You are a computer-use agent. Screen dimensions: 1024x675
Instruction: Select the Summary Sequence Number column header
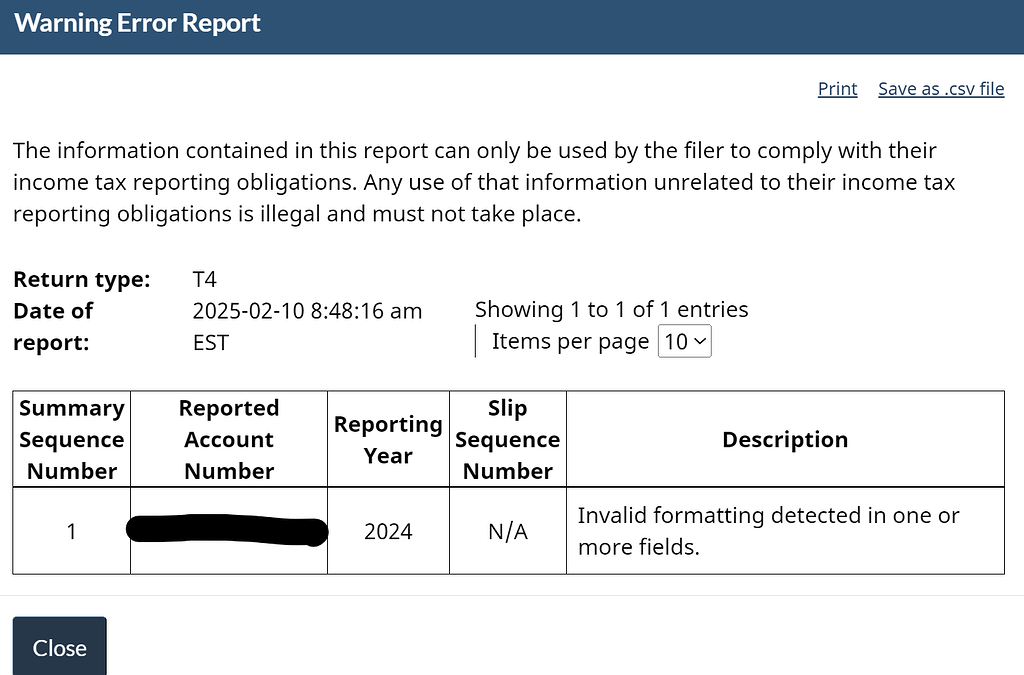pos(72,439)
